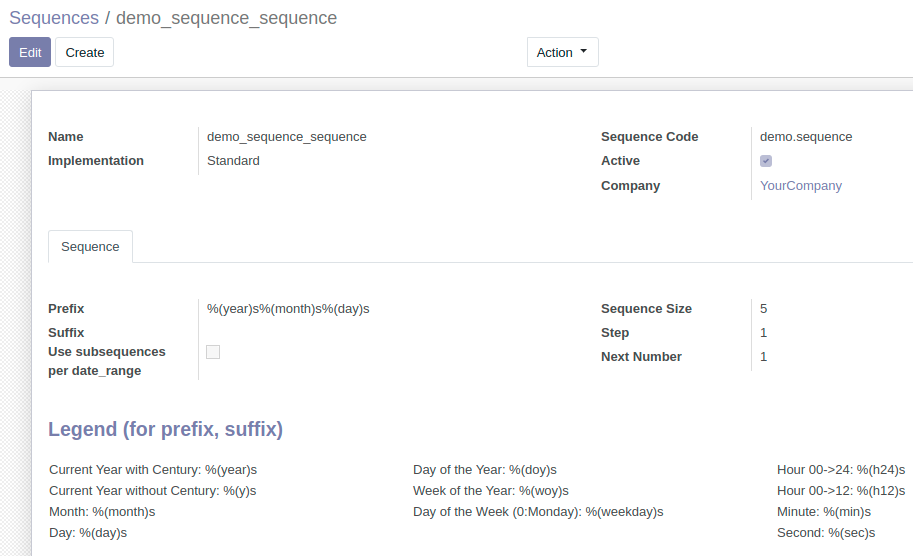
Task: Click the Create button
Action: [84, 52]
